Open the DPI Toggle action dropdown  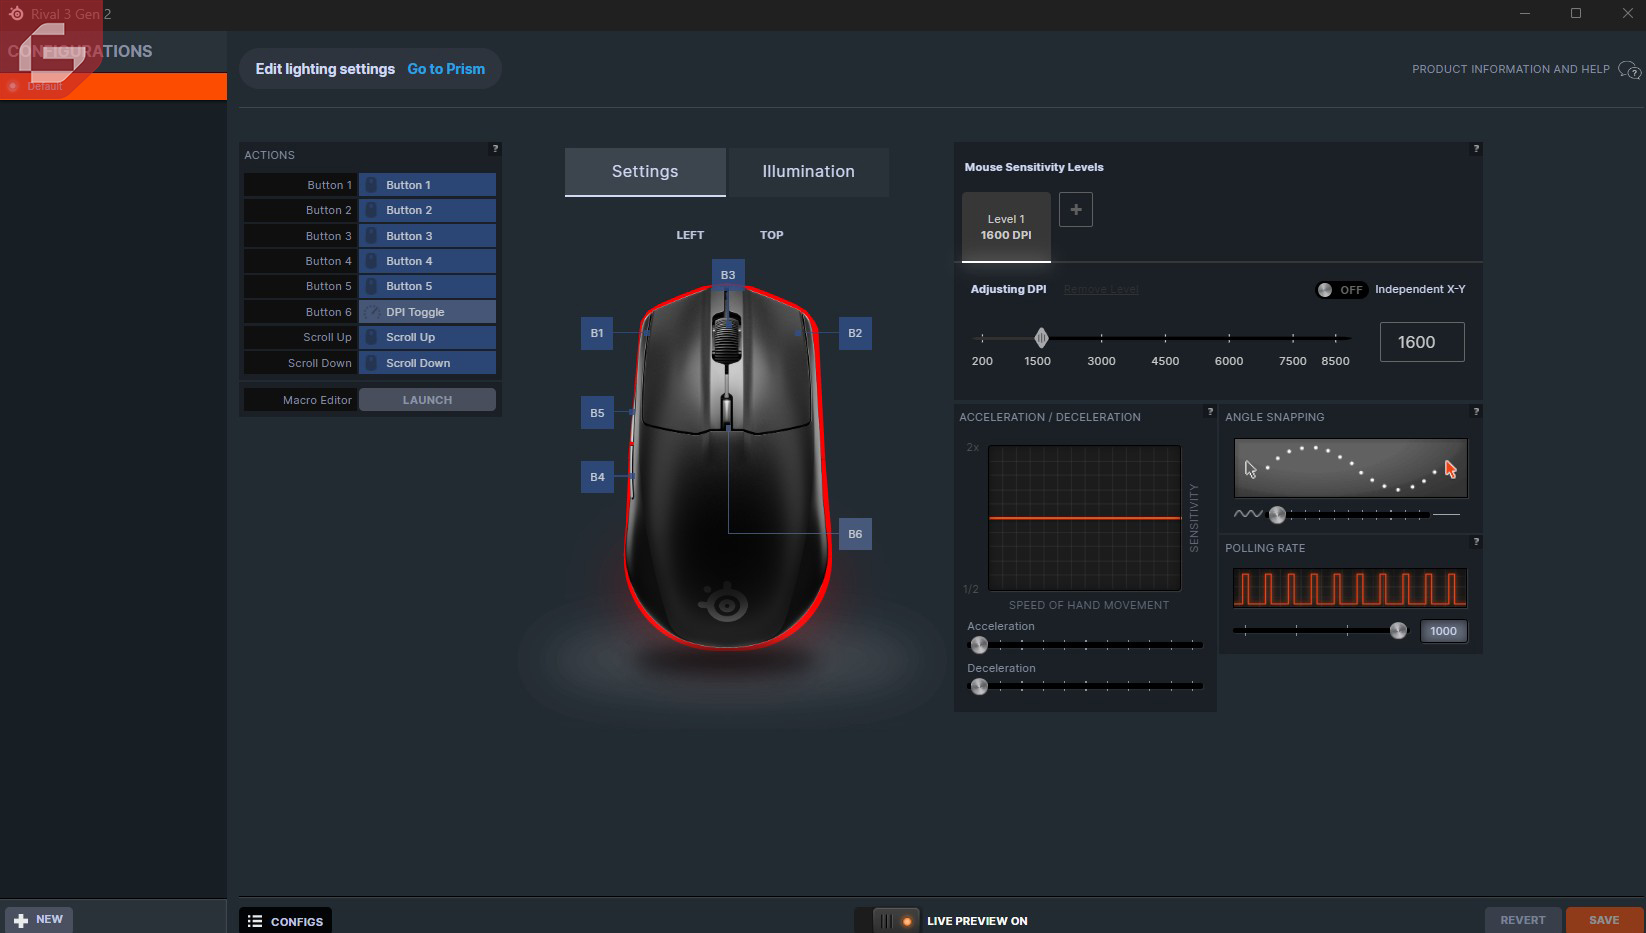[x=427, y=312]
